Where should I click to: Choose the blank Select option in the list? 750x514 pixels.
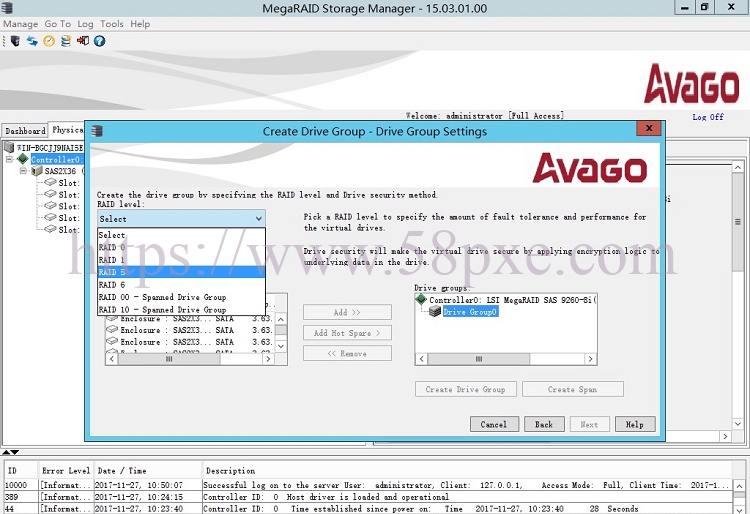(181, 235)
